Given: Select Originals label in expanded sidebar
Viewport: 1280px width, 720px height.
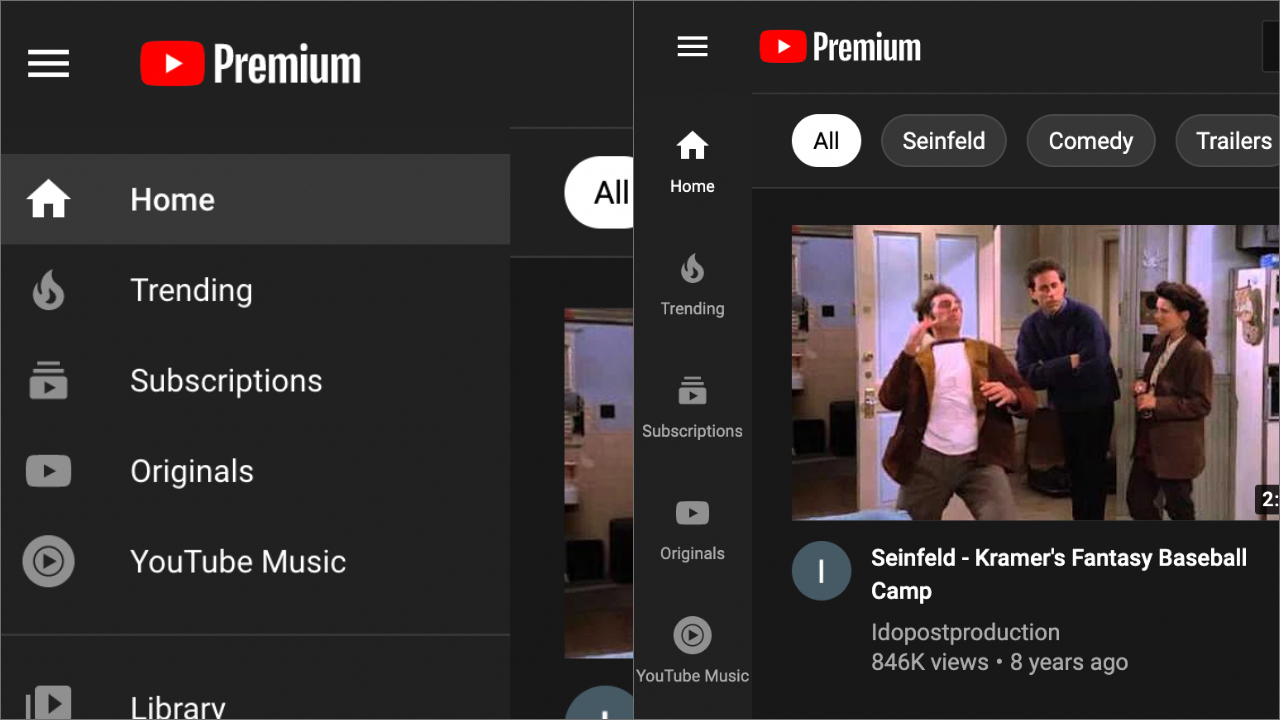Looking at the screenshot, I should pos(192,471).
